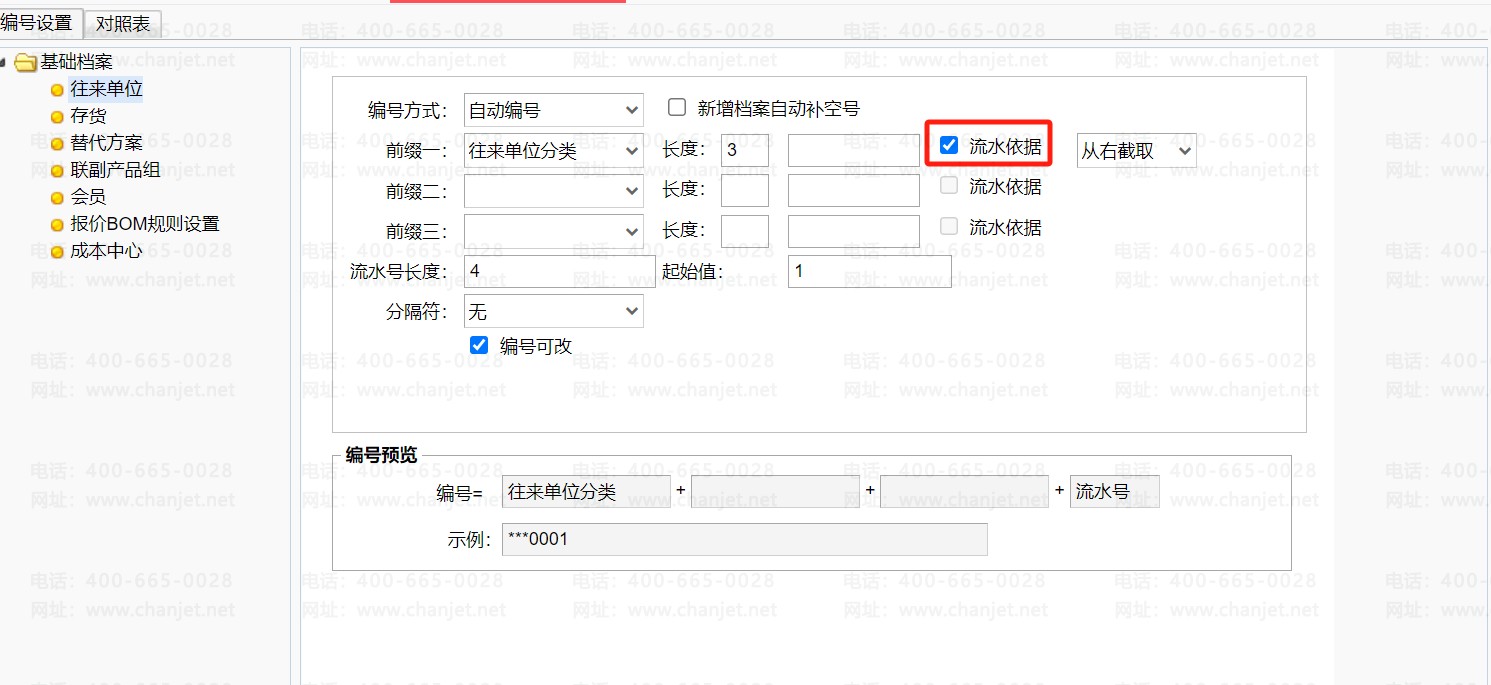Click the 基础档案 folder icon

[x=25, y=63]
